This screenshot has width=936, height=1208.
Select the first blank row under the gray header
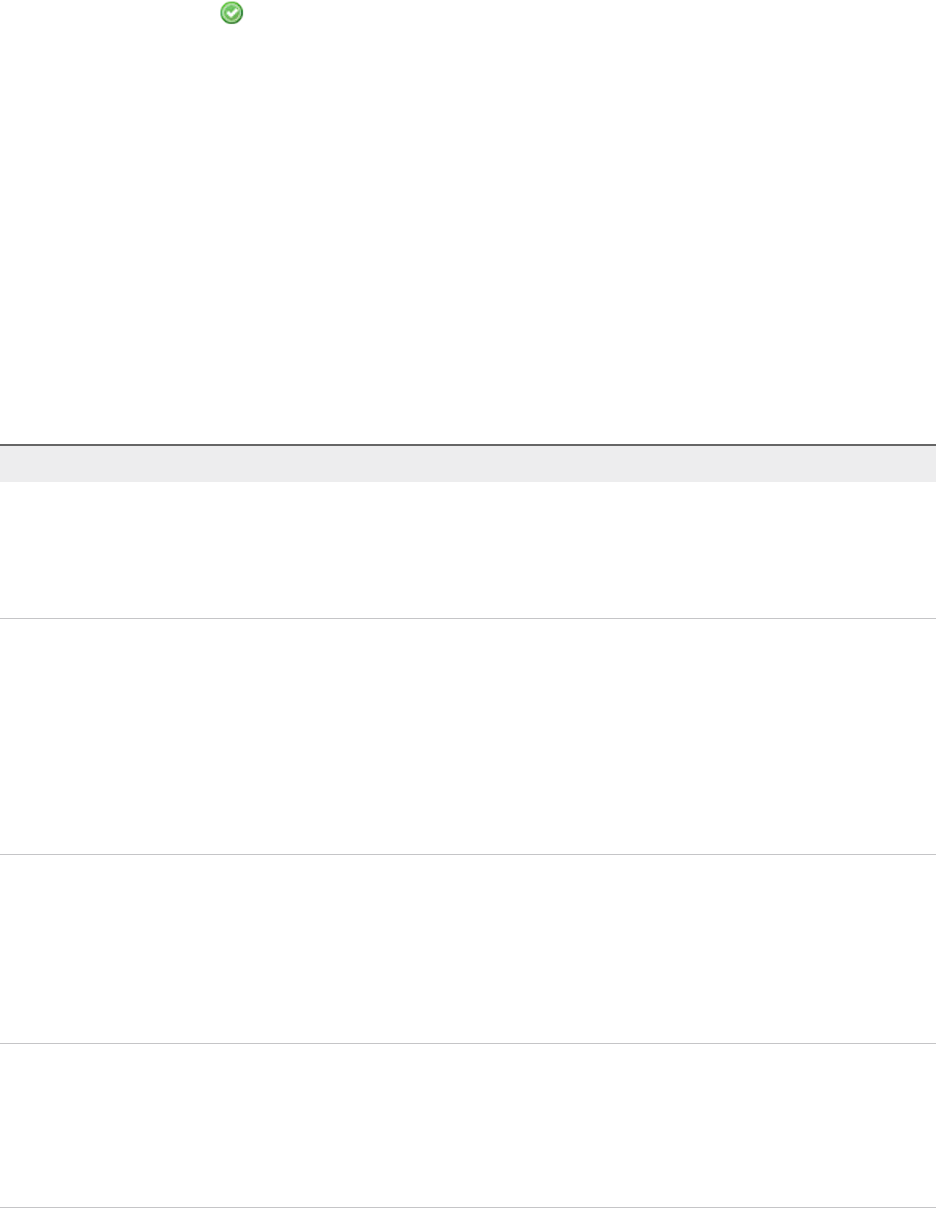pos(468,550)
